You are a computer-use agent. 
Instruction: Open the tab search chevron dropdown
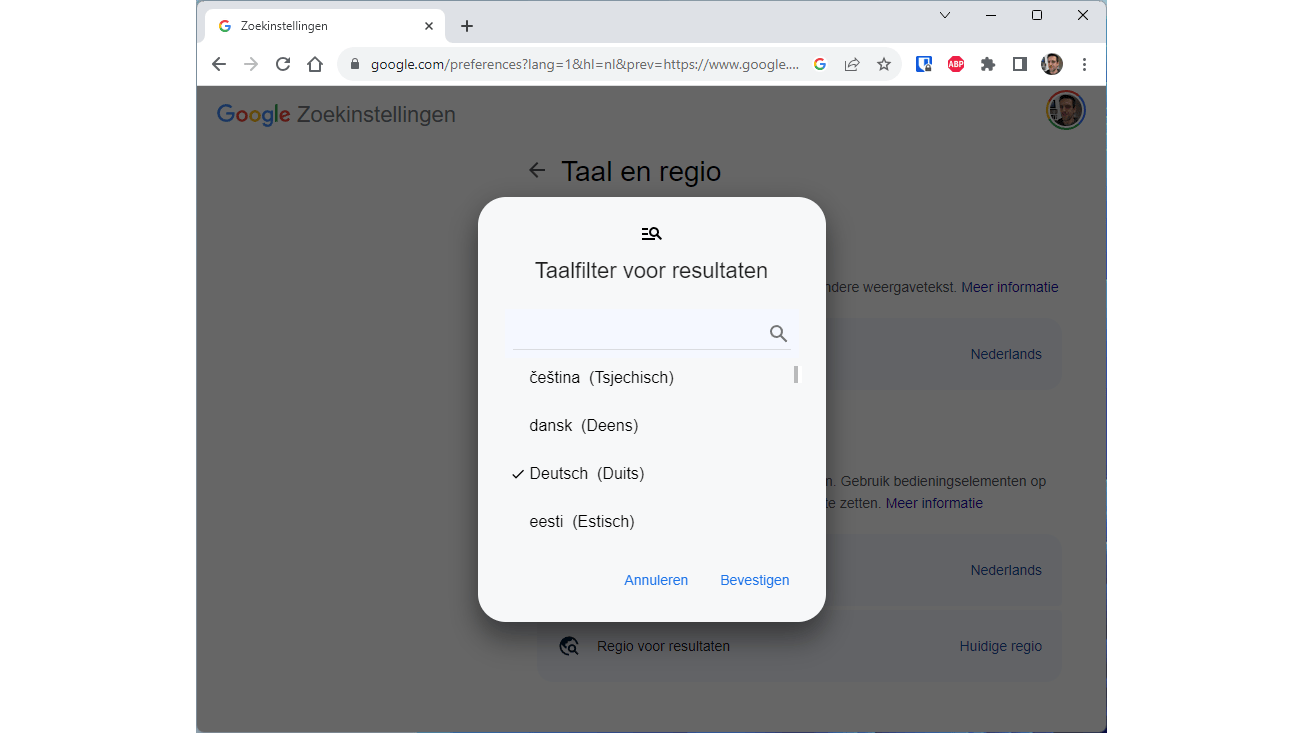tap(945, 15)
